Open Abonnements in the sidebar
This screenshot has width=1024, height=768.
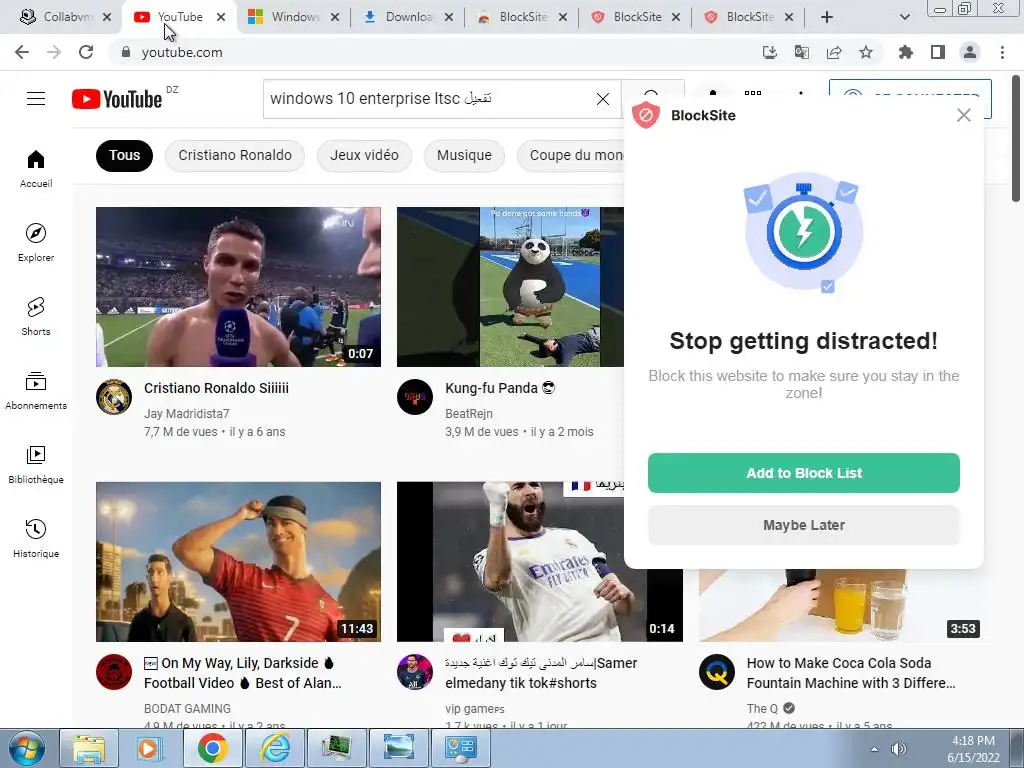pyautogui.click(x=36, y=391)
